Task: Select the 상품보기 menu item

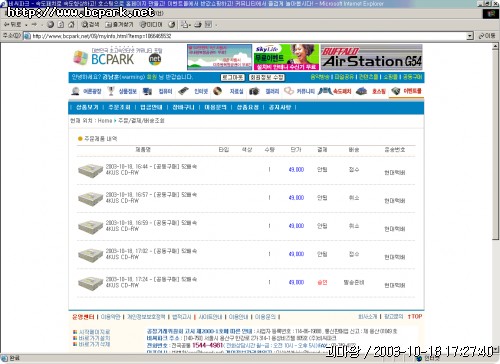Action: coord(87,107)
